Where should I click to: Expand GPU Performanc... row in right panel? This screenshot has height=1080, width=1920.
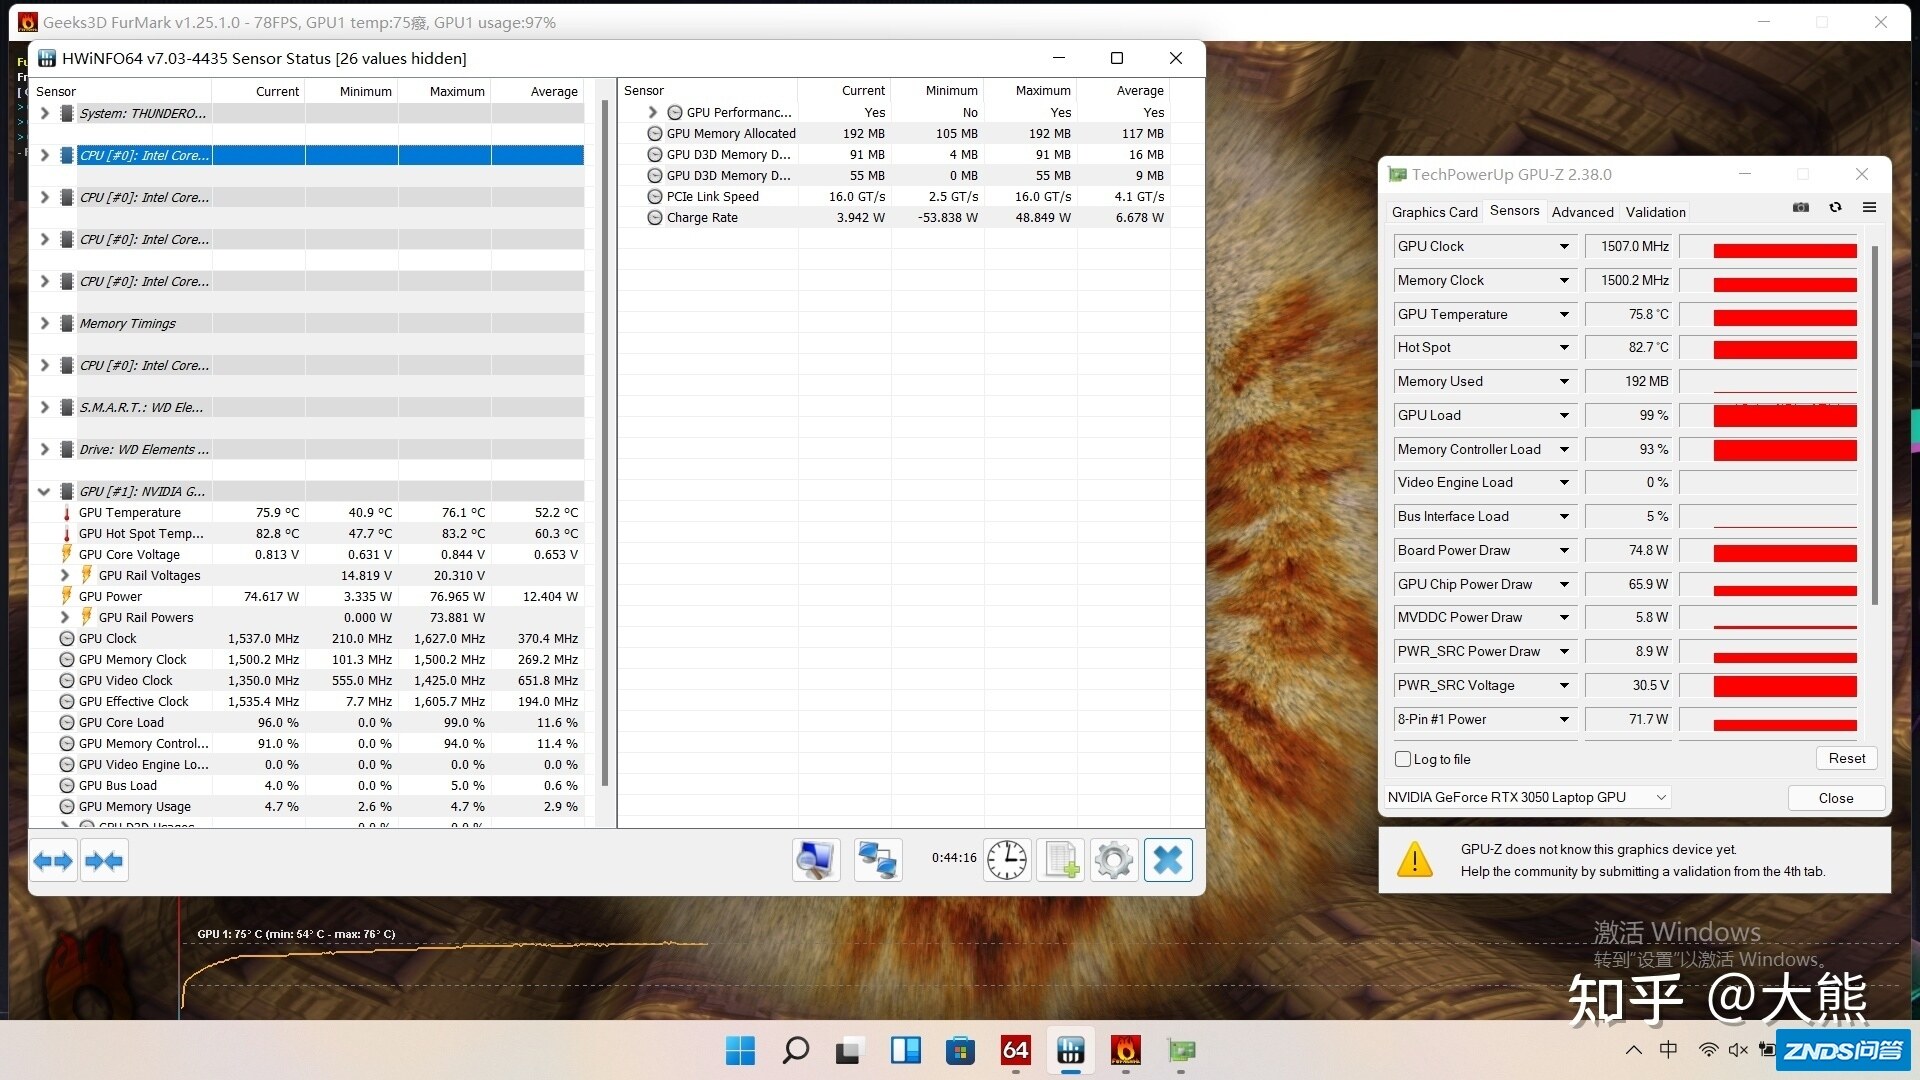[x=653, y=112]
